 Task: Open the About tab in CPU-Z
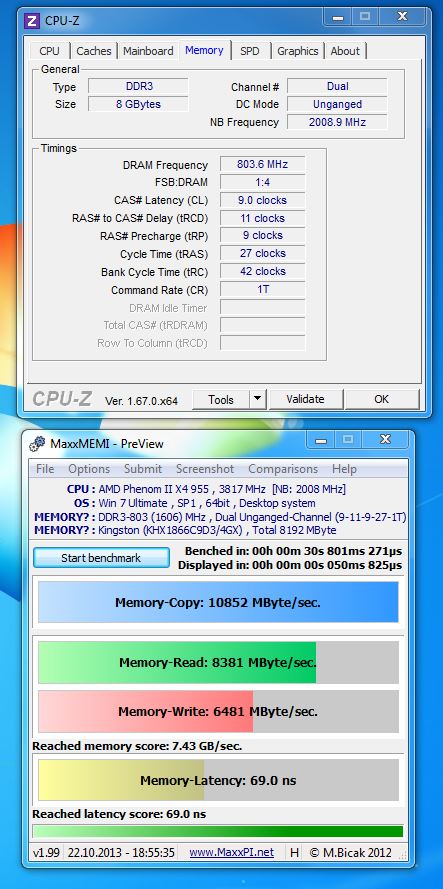pos(345,51)
